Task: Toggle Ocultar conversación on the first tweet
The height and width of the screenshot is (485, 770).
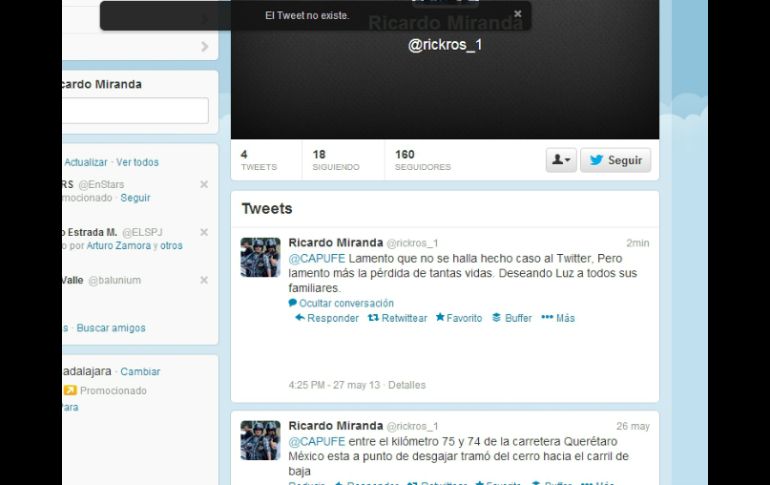Action: [341, 303]
